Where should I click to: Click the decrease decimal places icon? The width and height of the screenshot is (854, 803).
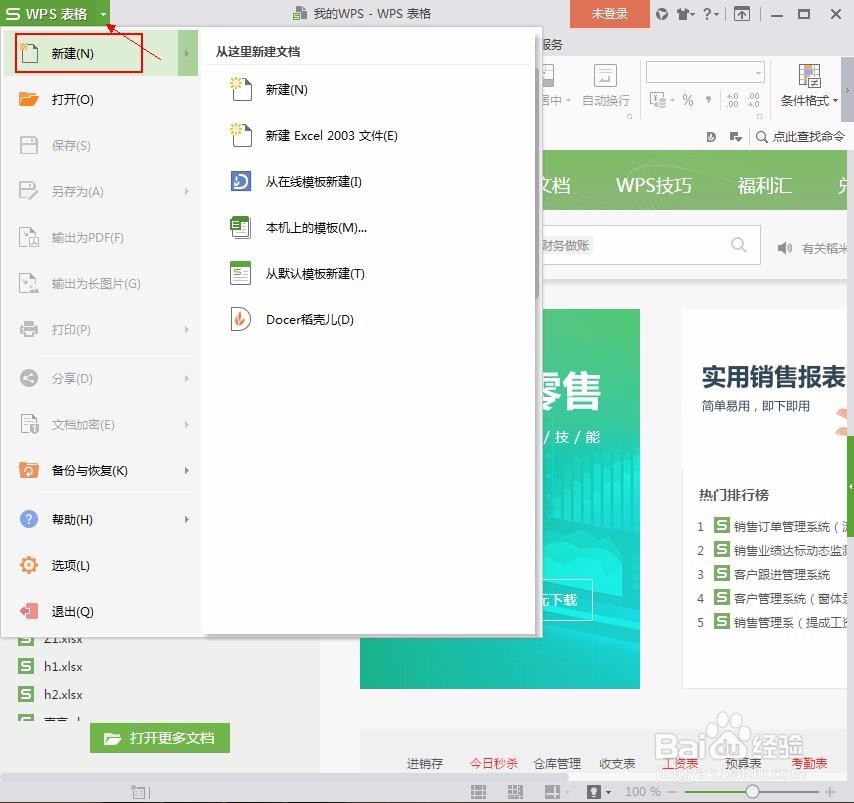(753, 100)
